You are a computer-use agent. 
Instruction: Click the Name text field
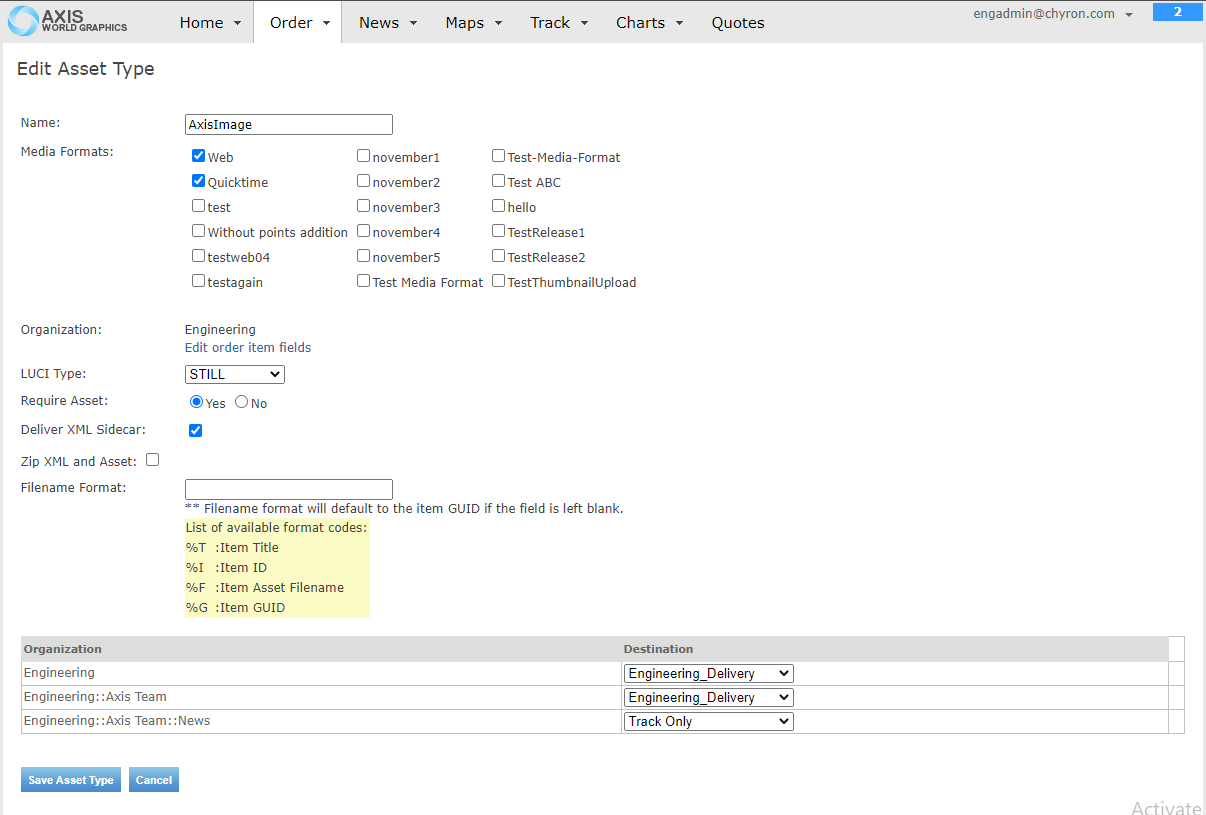click(x=288, y=125)
